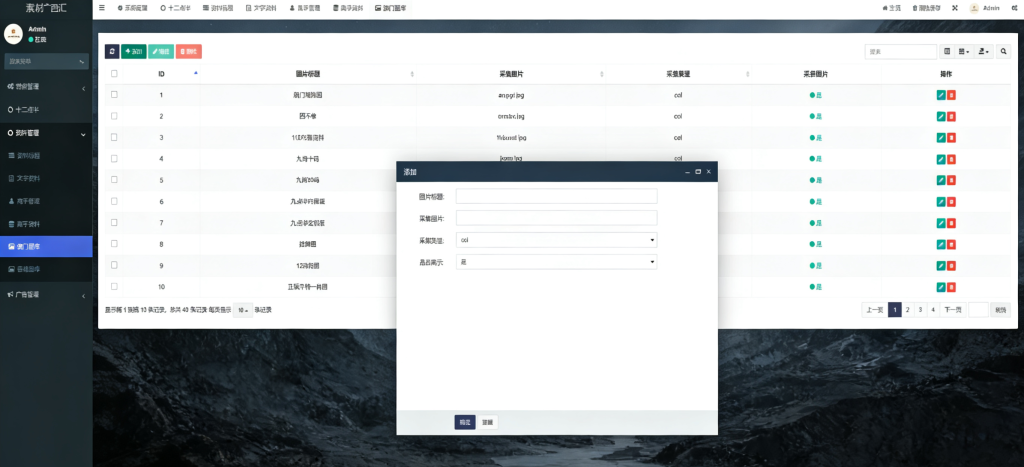The height and width of the screenshot is (467, 1024).
Task: Click the red delete icon in row ID 1
Action: [952, 95]
